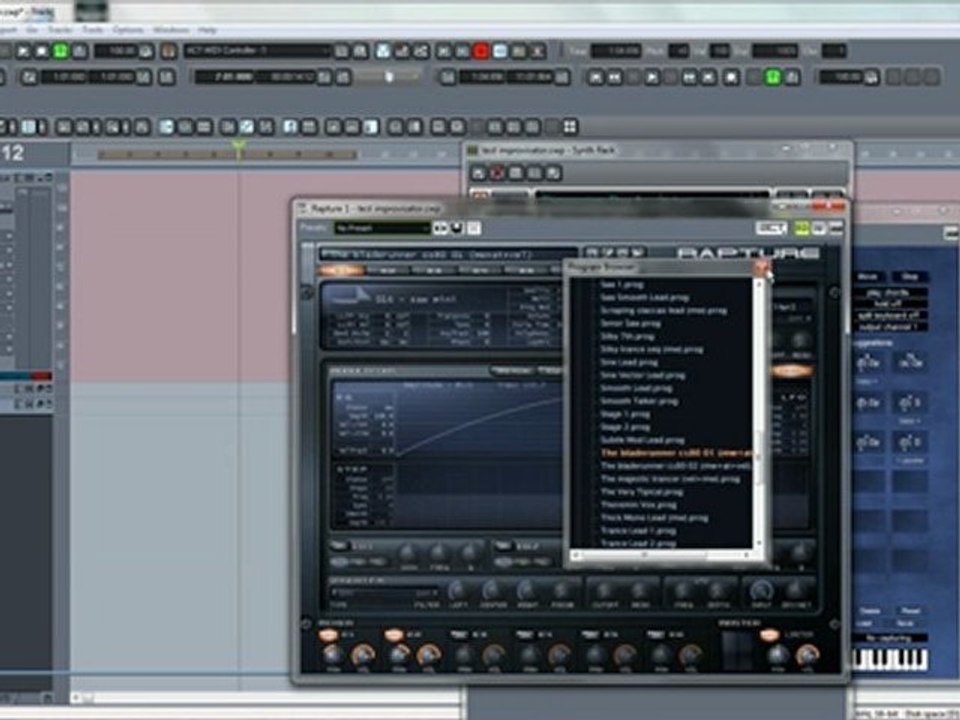
Task: Select Silky 7th.prog in Program Browser
Action: (x=627, y=336)
